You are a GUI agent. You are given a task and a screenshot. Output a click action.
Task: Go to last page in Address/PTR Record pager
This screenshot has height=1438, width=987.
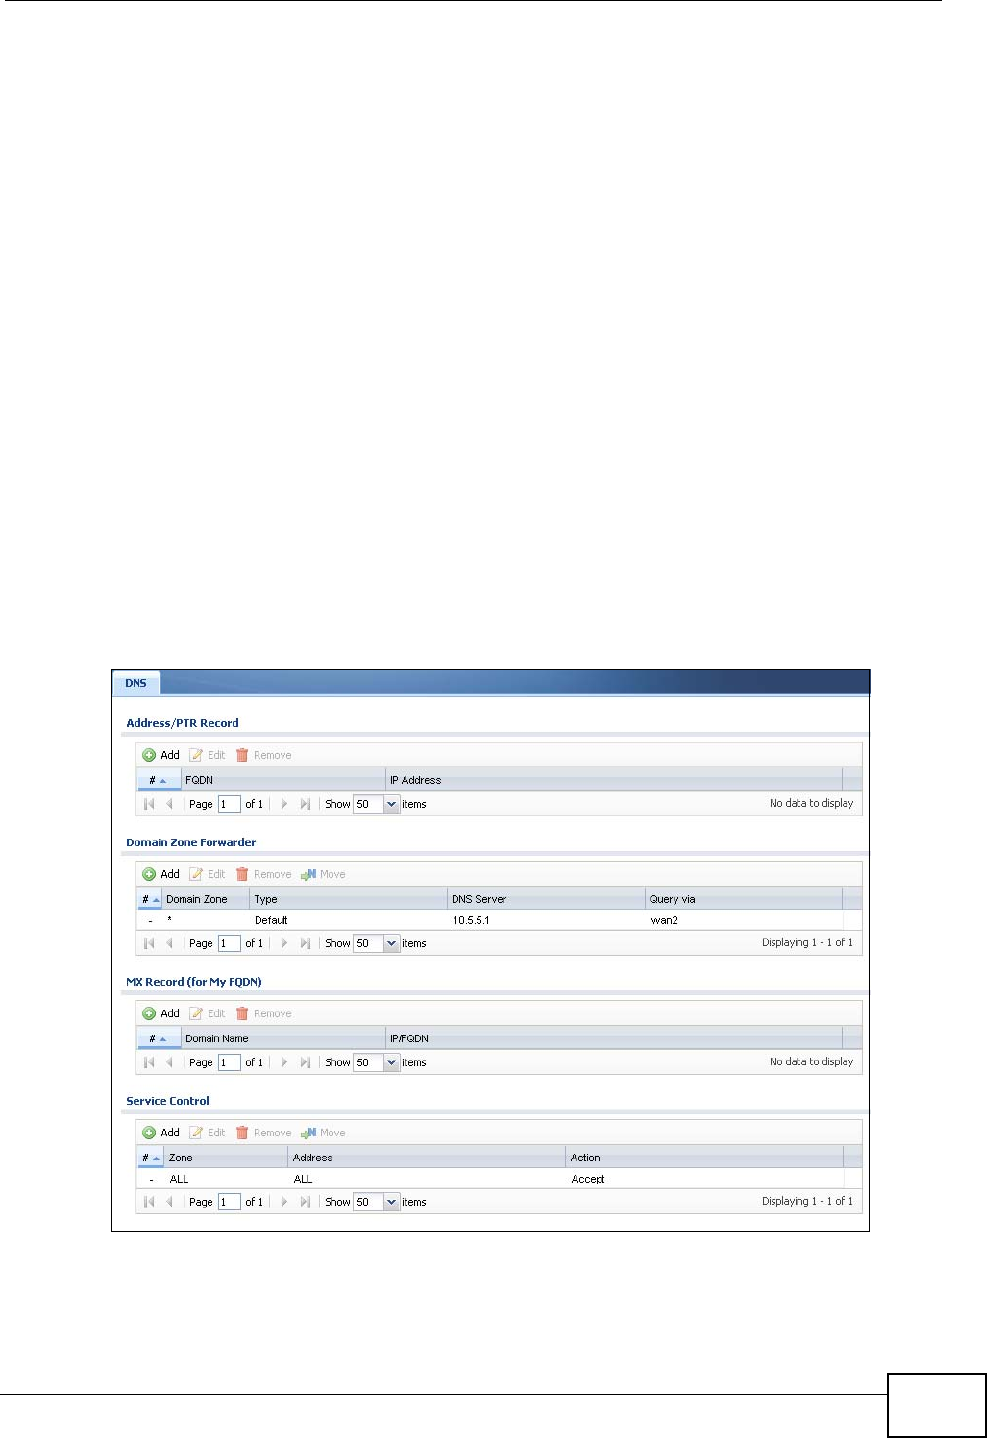305,804
